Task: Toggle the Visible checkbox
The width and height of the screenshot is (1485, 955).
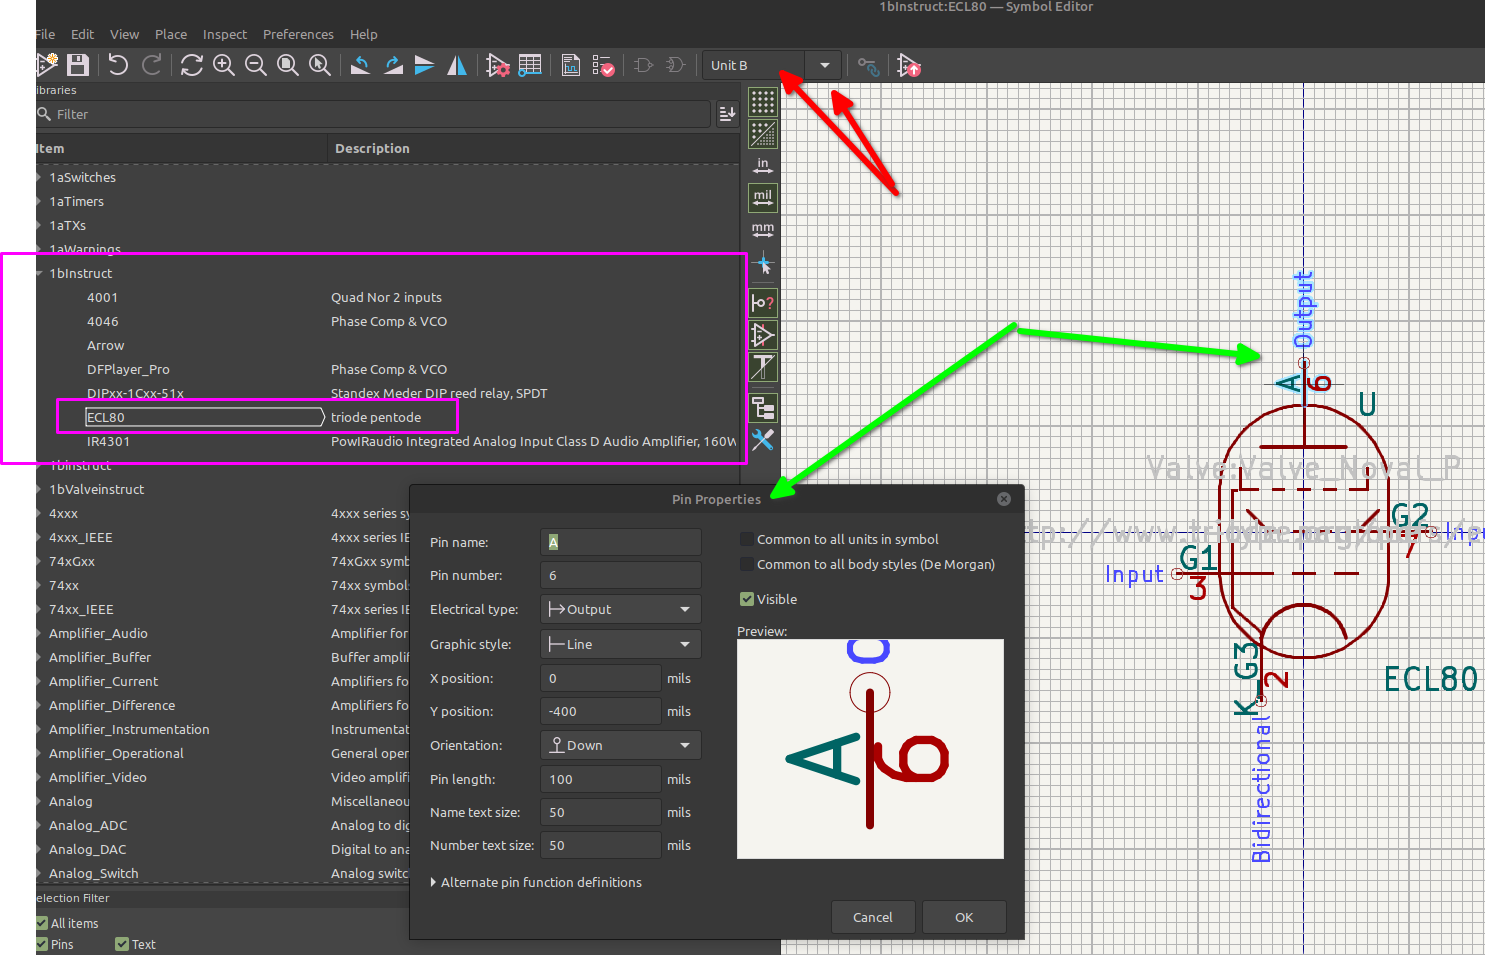Action: 746,599
